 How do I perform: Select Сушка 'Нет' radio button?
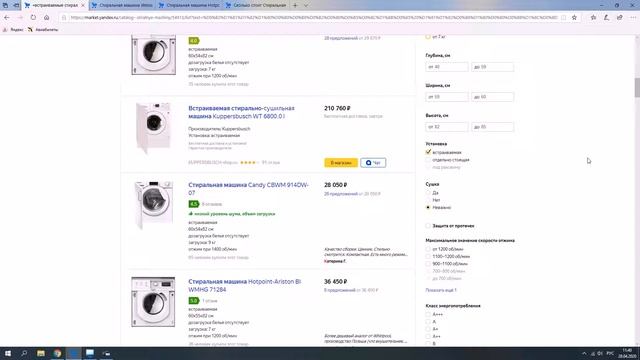coord(428,200)
